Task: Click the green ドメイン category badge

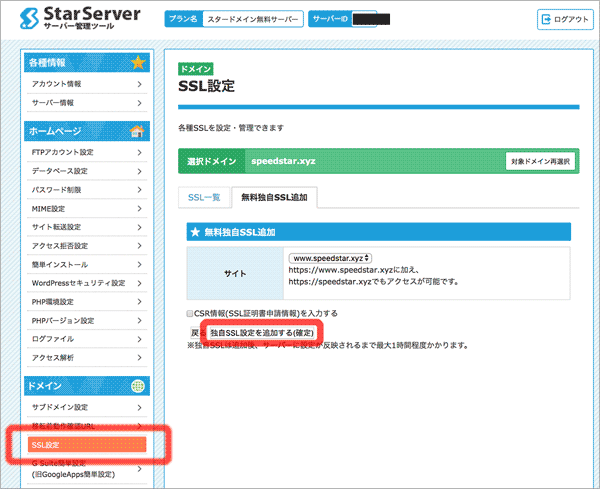Action: (x=196, y=69)
